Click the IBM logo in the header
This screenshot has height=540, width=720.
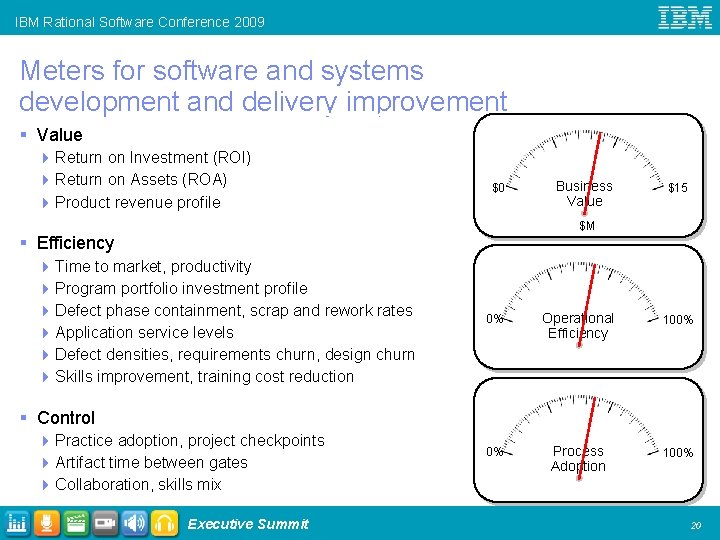(x=685, y=17)
